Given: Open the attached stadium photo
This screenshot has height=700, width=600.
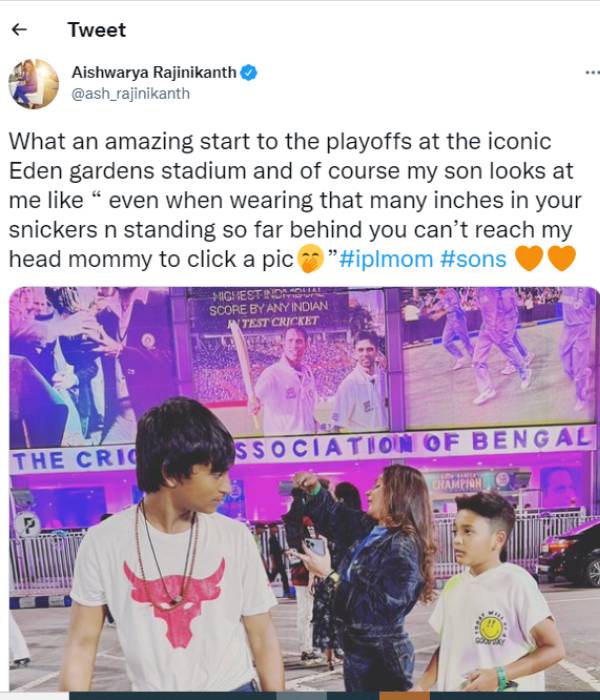Looking at the screenshot, I should point(303,489).
